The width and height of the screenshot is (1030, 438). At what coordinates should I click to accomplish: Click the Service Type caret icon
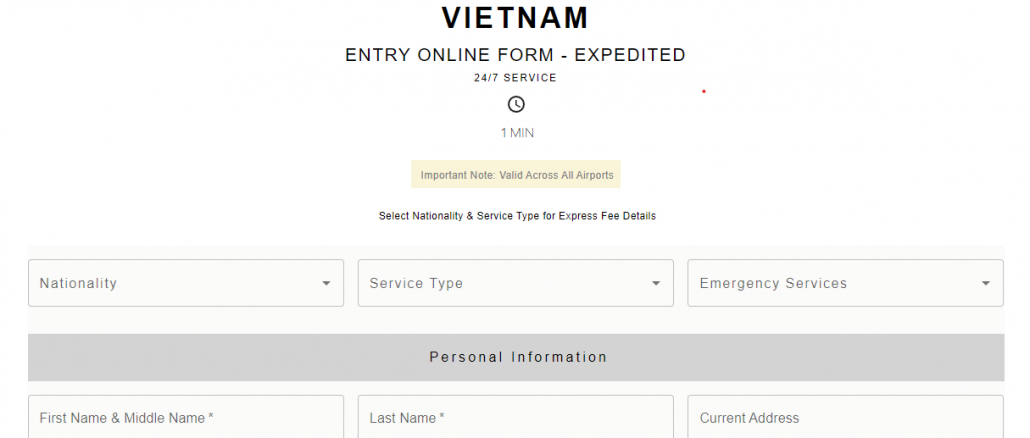click(x=656, y=284)
